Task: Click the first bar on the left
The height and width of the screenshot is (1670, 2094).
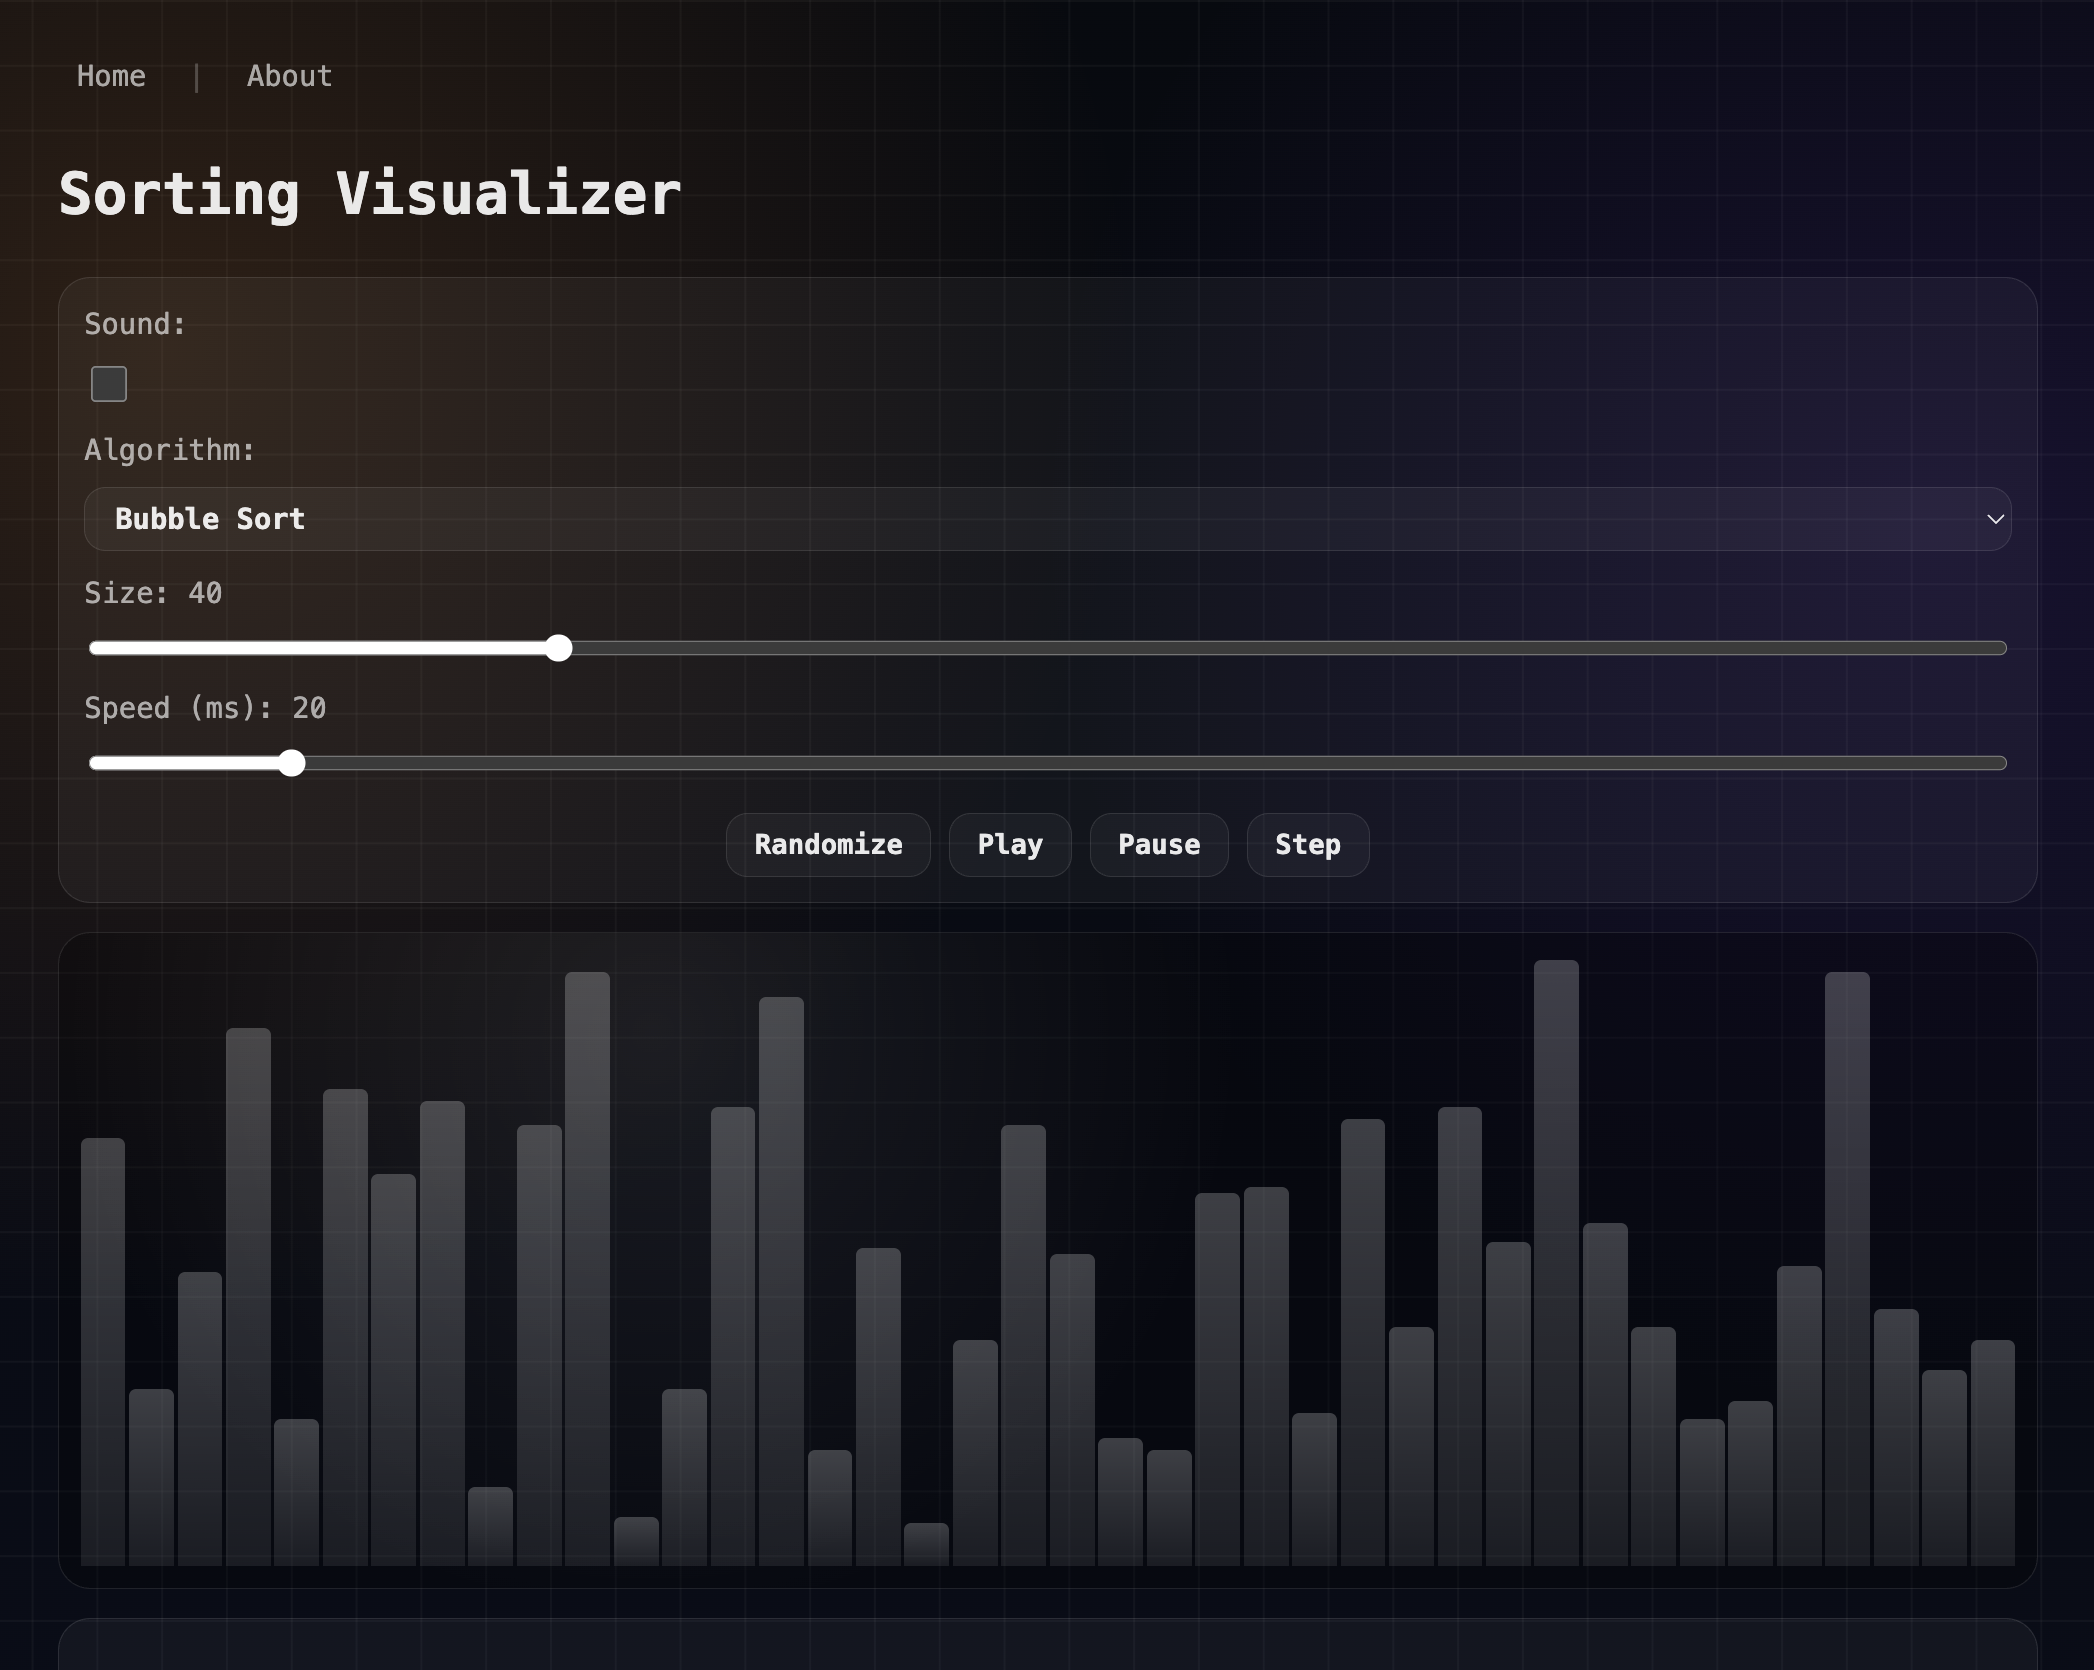Action: point(103,1350)
